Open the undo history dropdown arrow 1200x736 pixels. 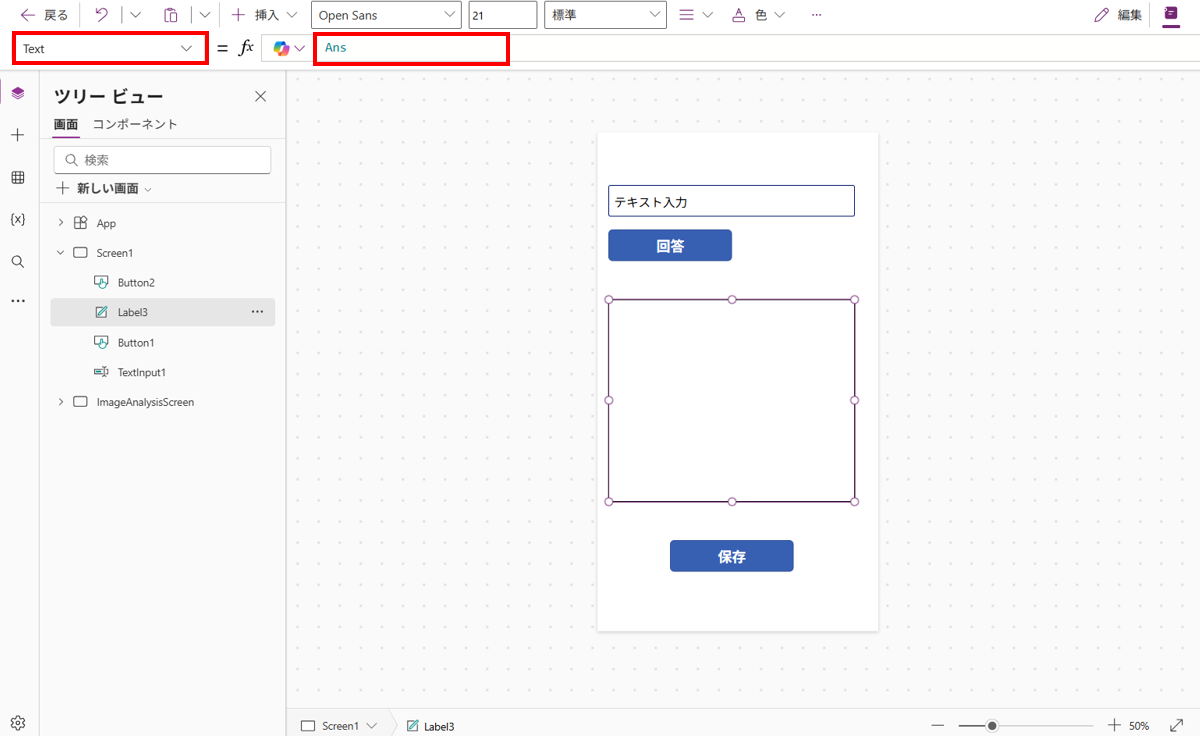click(136, 15)
